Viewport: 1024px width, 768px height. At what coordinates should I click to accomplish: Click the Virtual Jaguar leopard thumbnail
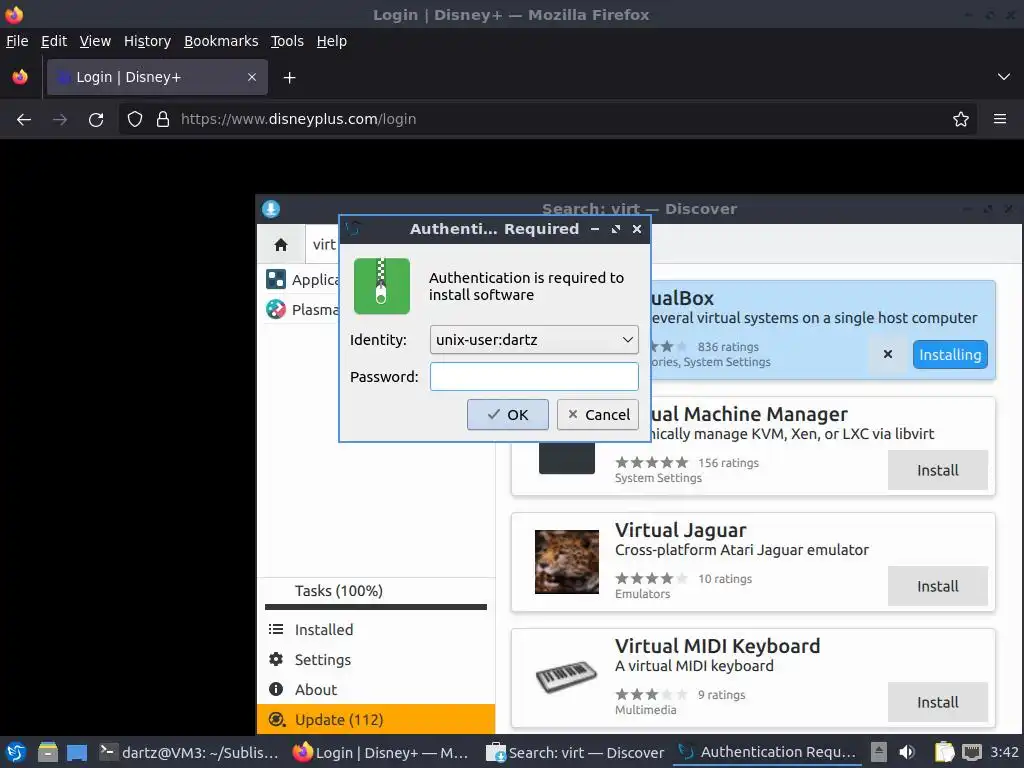(566, 562)
